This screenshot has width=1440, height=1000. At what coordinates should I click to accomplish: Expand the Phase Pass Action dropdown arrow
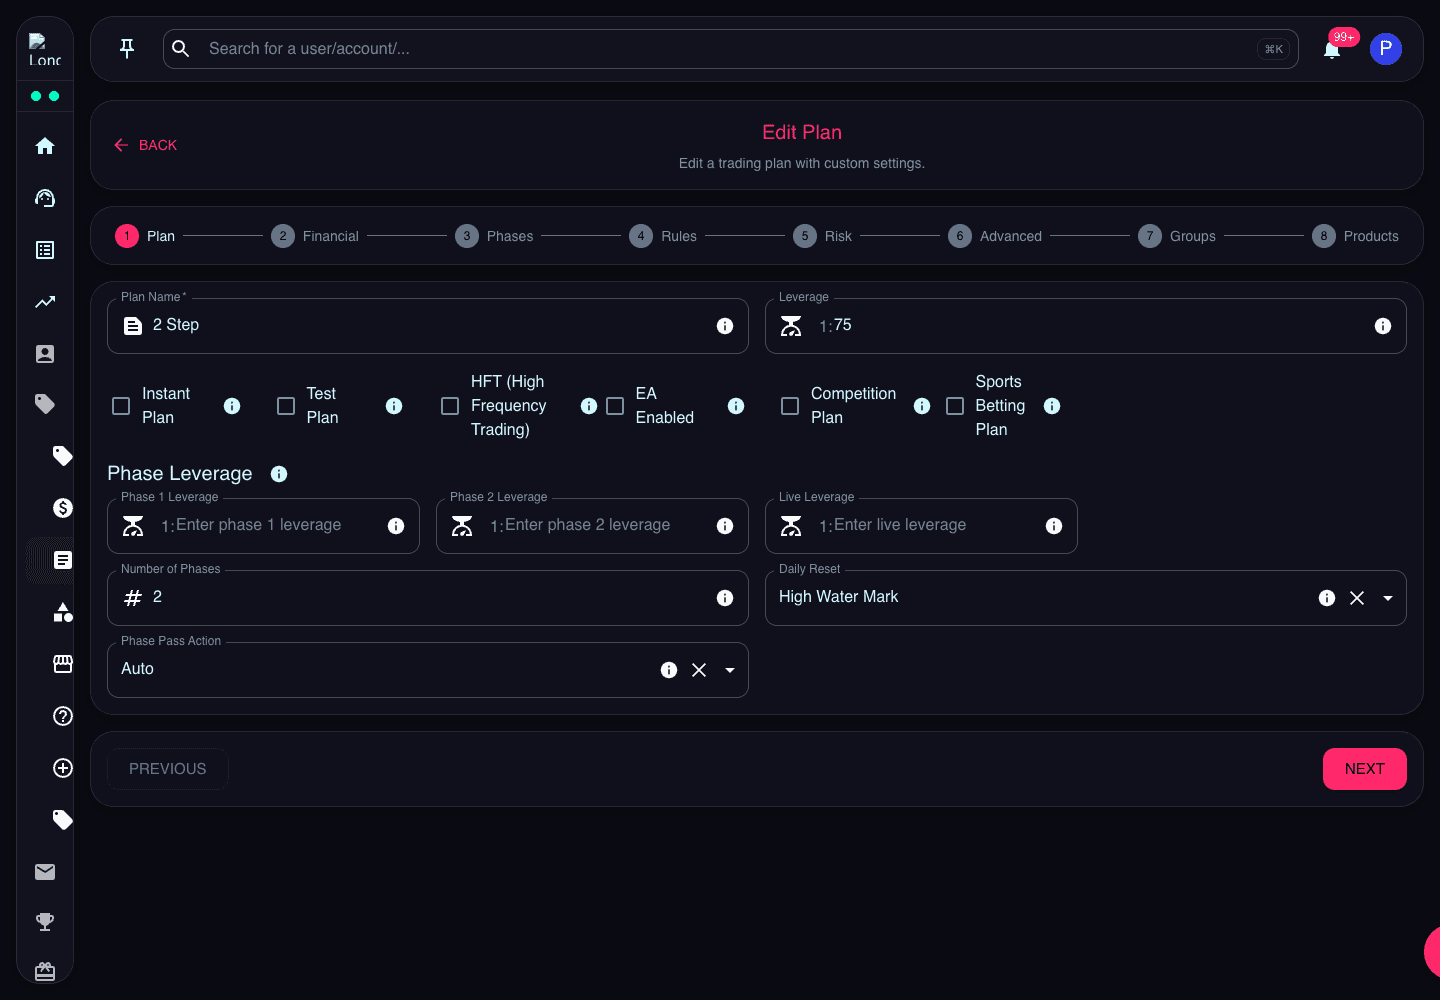[730, 670]
